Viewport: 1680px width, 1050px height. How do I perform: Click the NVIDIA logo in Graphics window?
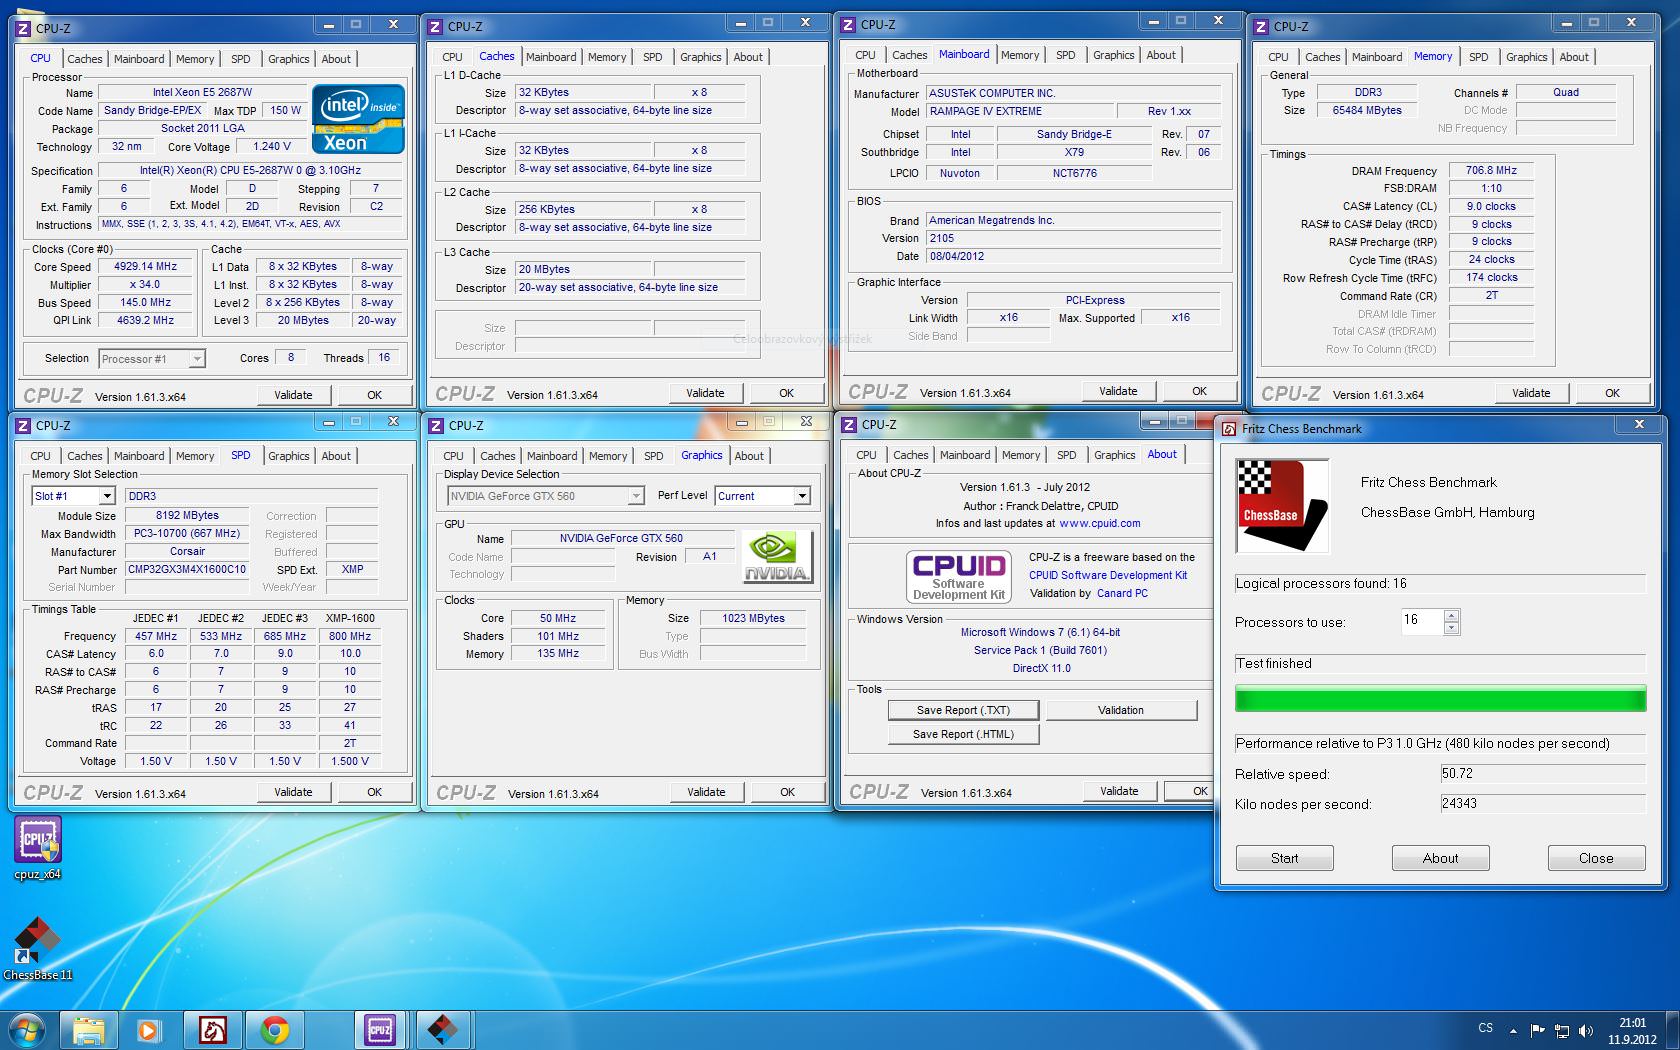click(778, 557)
